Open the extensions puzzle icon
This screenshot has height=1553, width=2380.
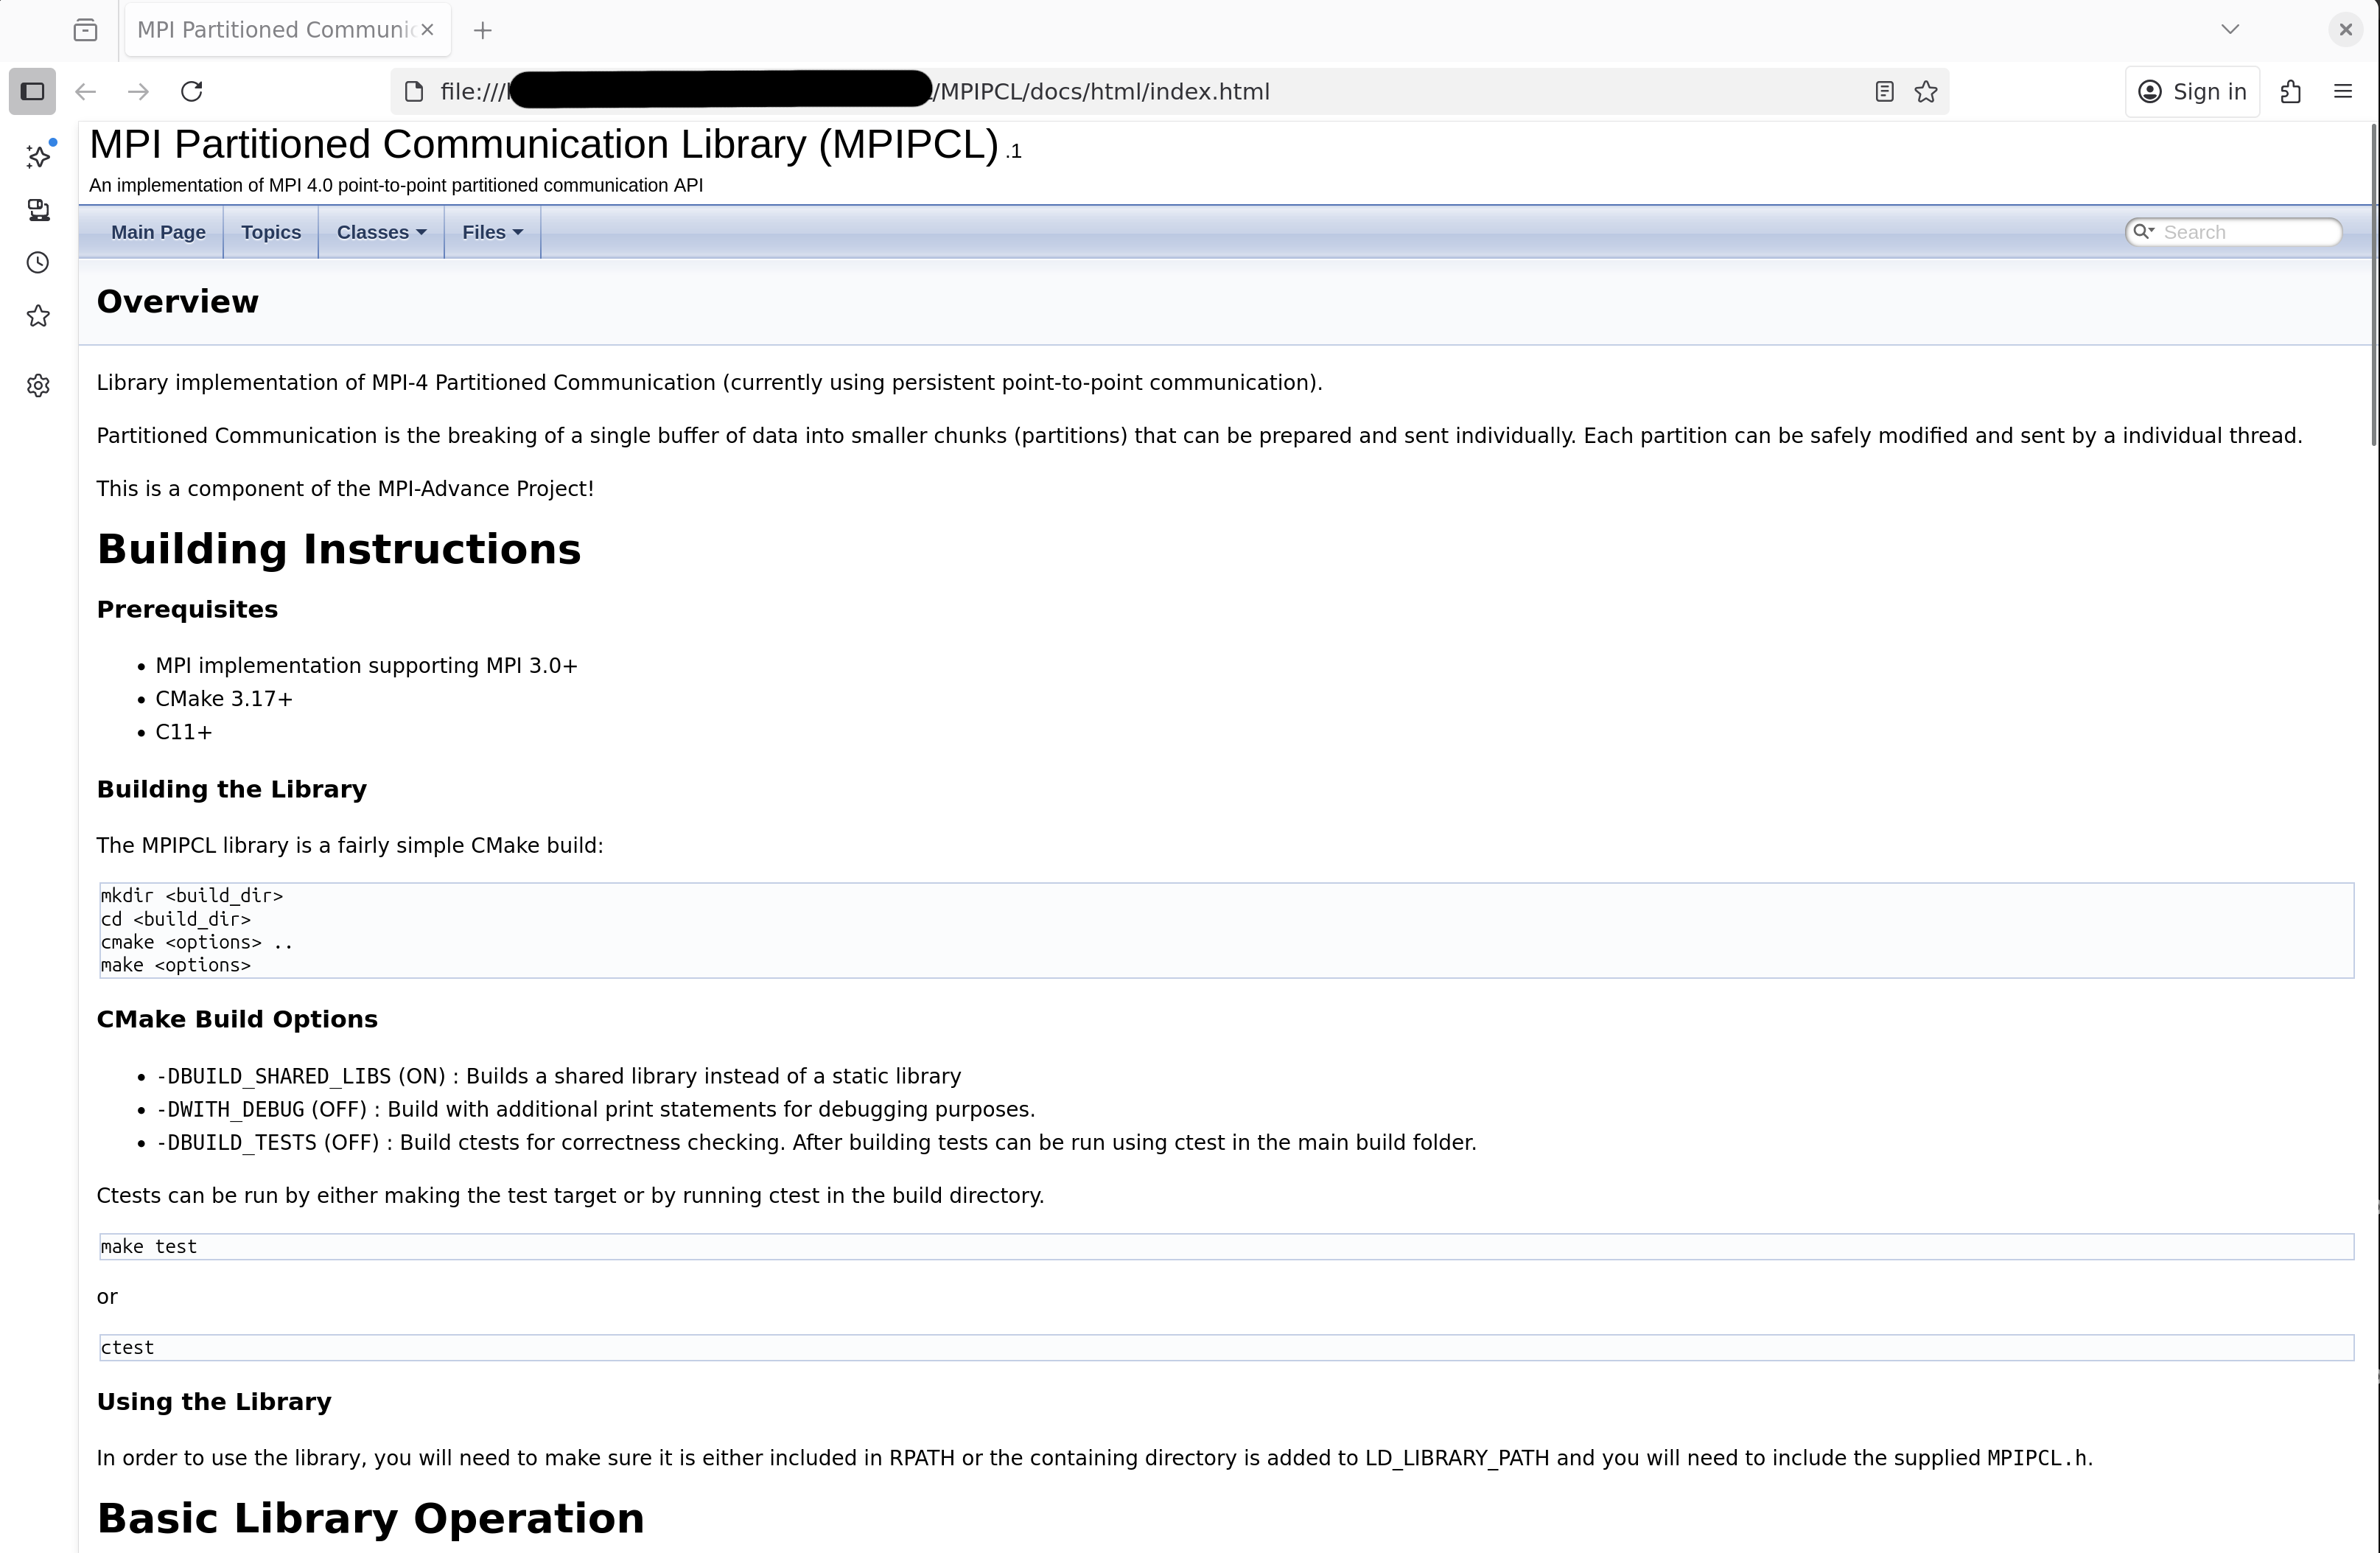click(x=2291, y=92)
